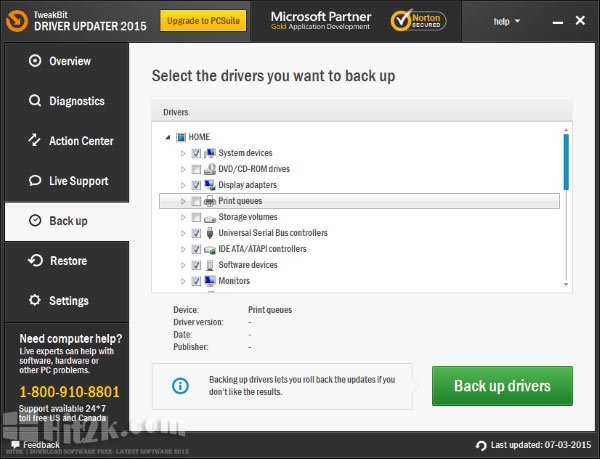
Task: Click the HOME computer icon in tree
Action: pos(181,137)
